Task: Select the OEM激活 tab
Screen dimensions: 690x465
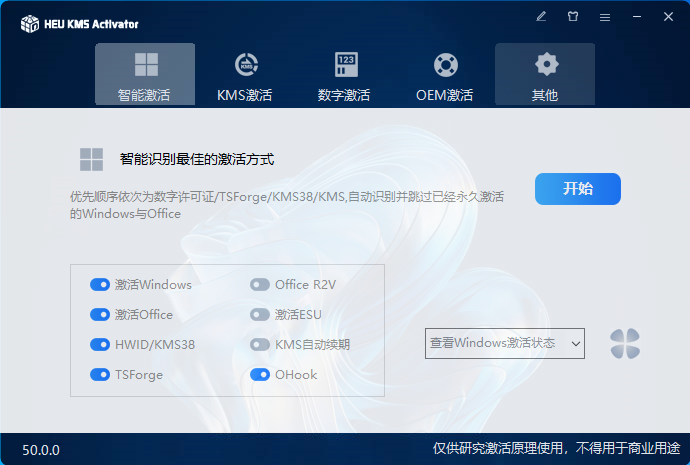Action: [445, 75]
